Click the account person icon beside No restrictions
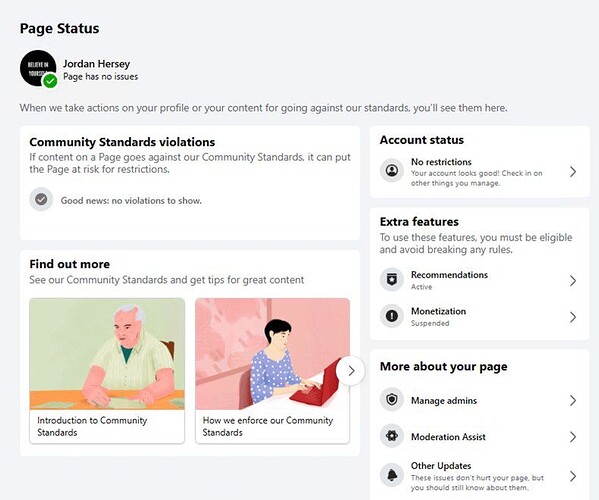 tap(392, 170)
